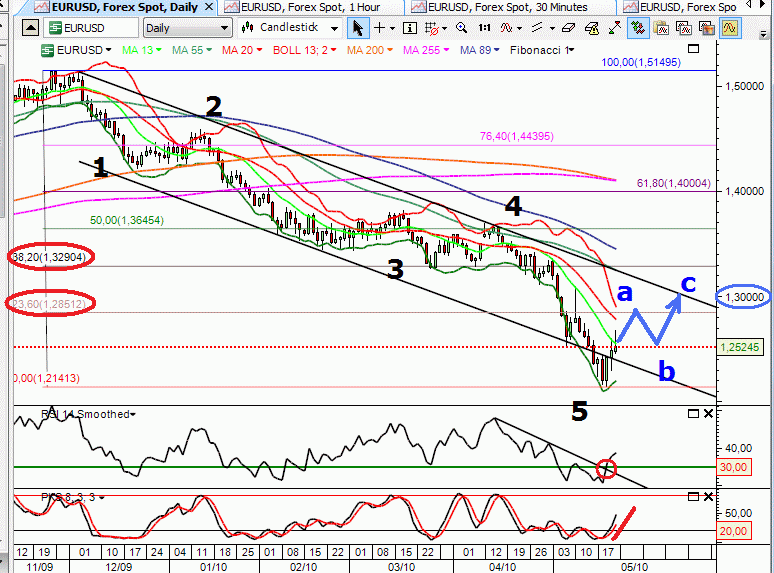
Task: Toggle the highlighted yellow indicator button
Action: point(730,28)
